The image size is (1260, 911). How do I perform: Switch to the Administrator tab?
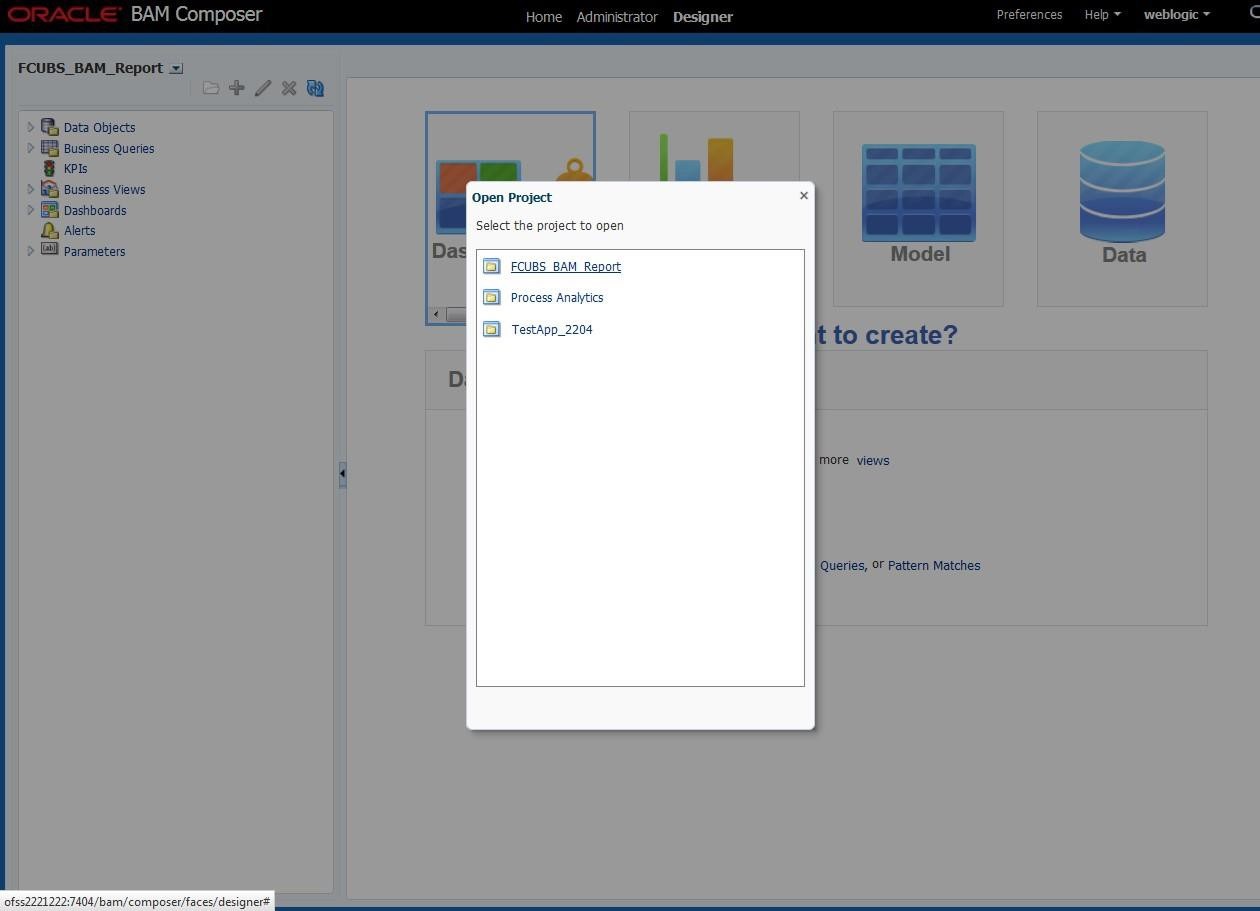617,17
